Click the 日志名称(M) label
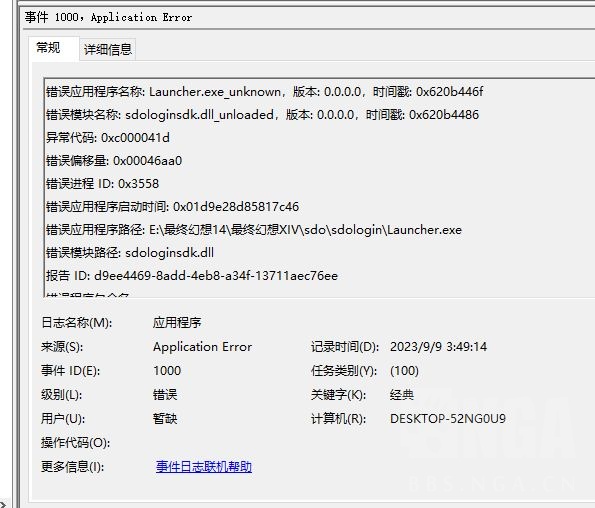The width and height of the screenshot is (595, 508). tap(76, 322)
